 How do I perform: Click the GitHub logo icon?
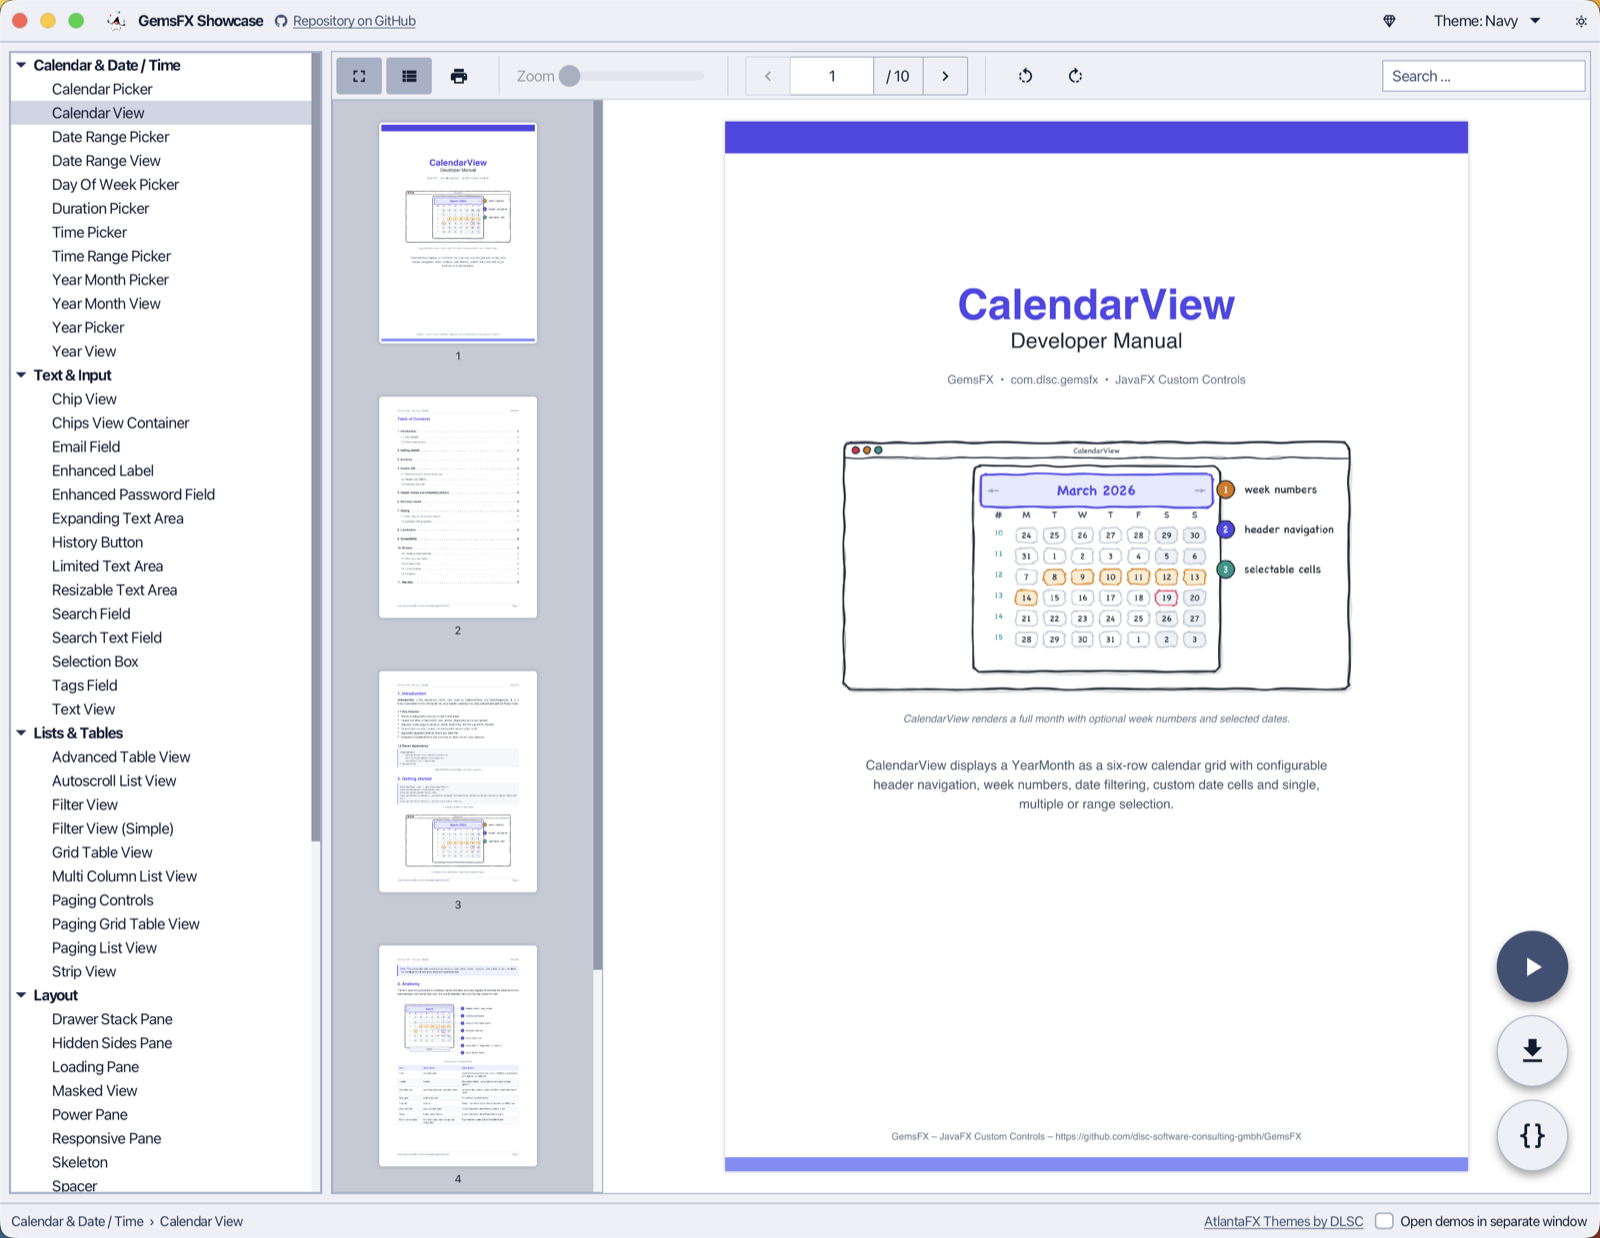pos(281,21)
